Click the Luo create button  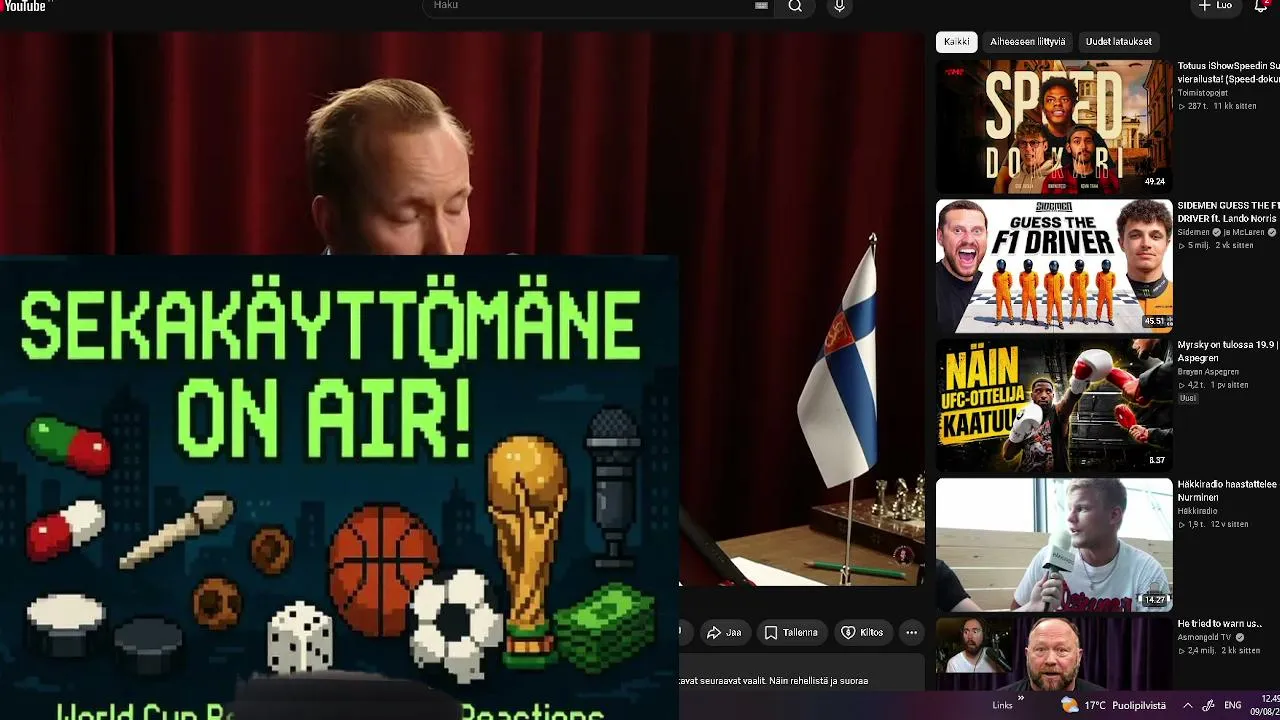tap(1216, 6)
